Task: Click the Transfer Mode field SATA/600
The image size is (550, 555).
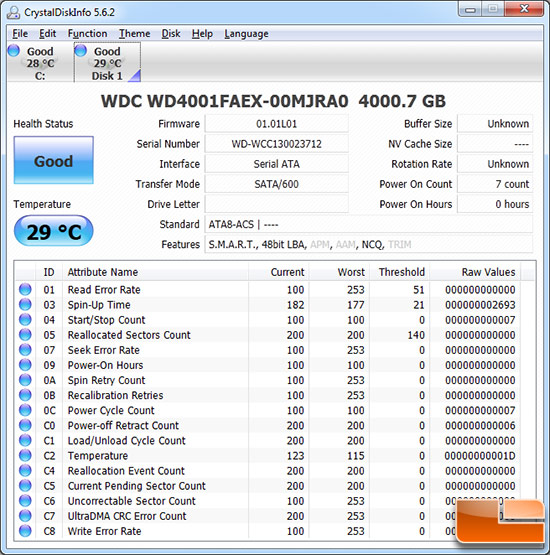Action: point(276,184)
